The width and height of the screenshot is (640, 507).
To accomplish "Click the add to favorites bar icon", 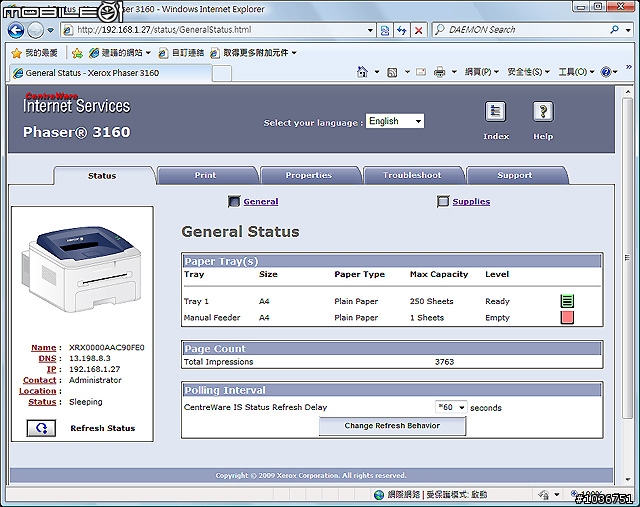I will [77, 53].
